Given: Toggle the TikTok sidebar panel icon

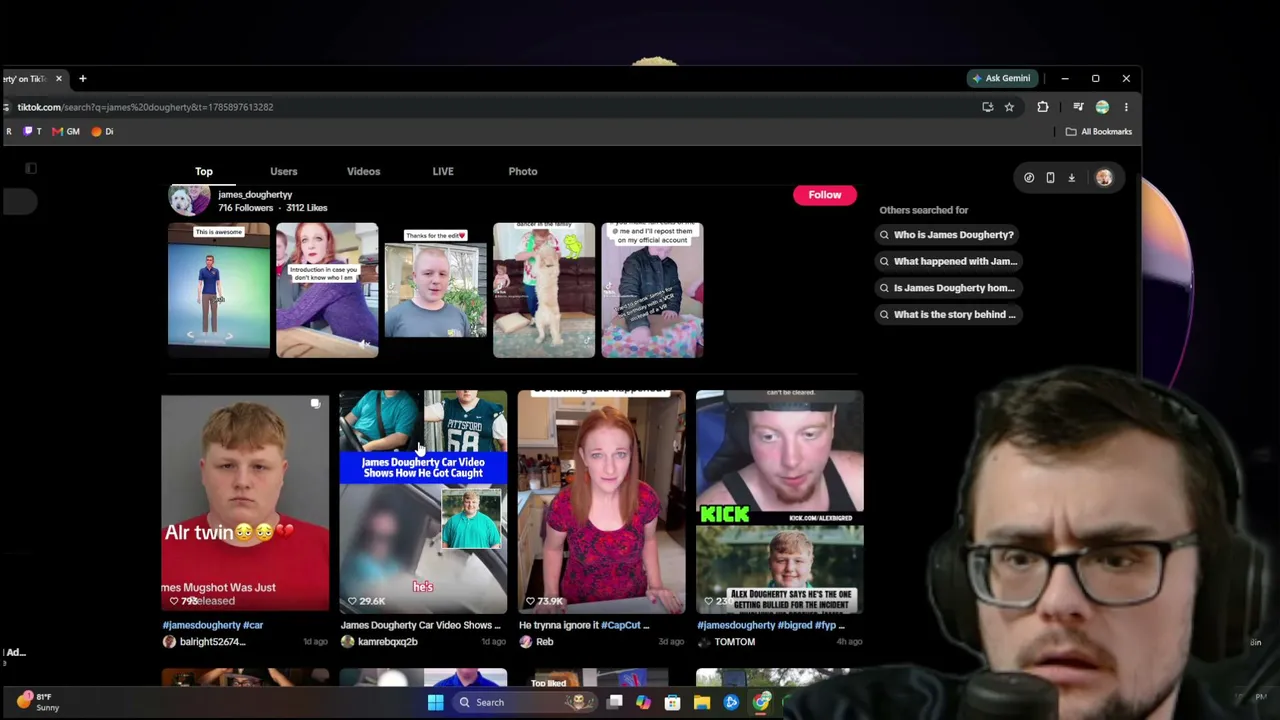Looking at the screenshot, I should [31, 168].
